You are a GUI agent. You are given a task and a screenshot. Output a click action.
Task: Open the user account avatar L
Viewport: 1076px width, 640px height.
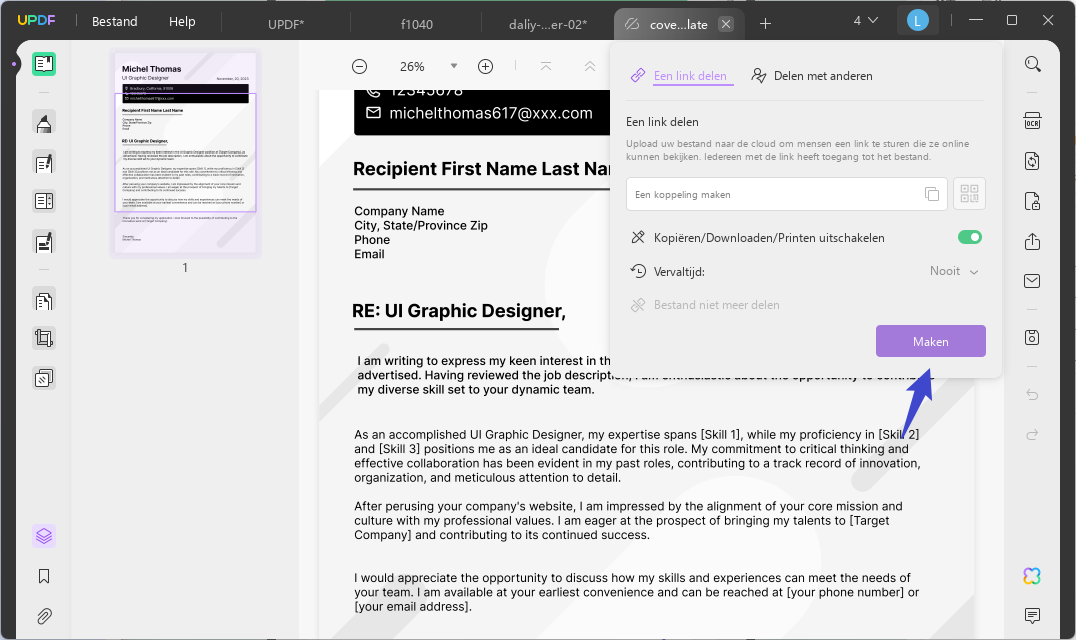[917, 21]
